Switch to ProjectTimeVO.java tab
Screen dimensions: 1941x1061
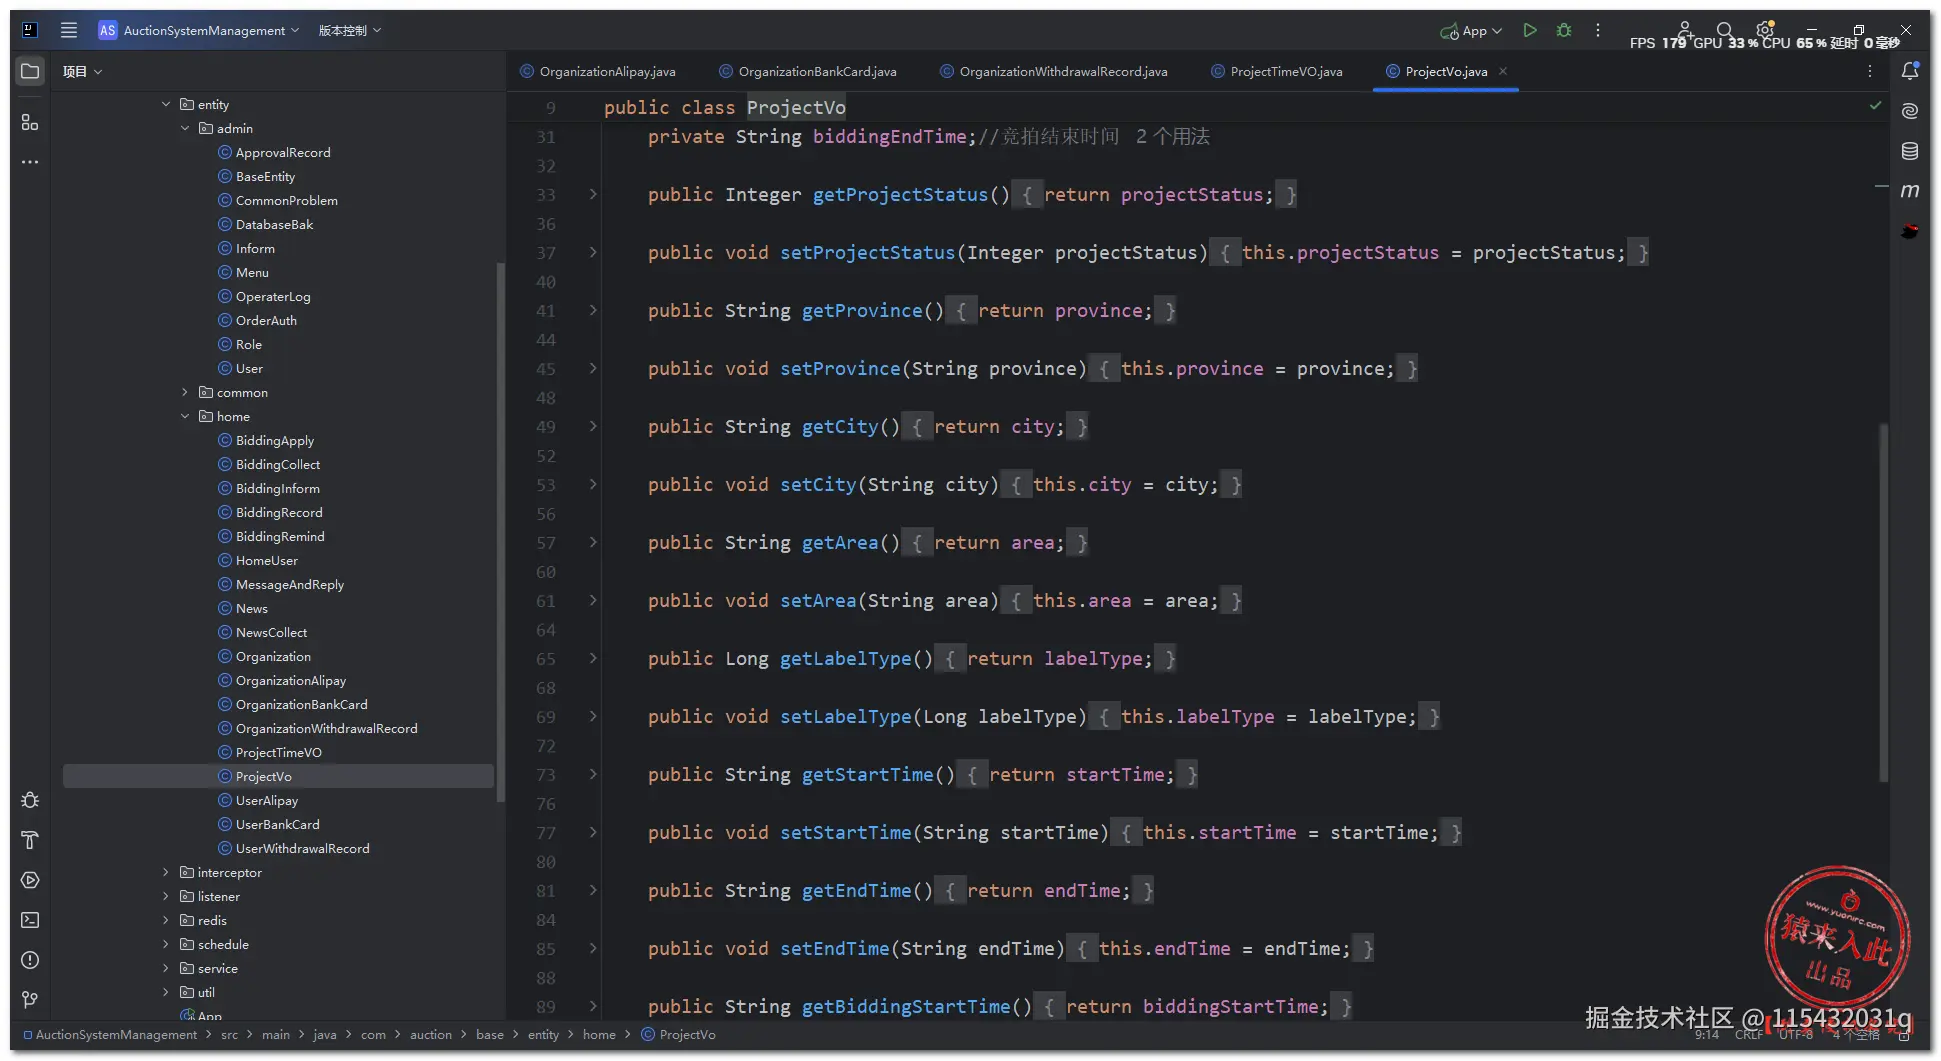click(x=1277, y=71)
